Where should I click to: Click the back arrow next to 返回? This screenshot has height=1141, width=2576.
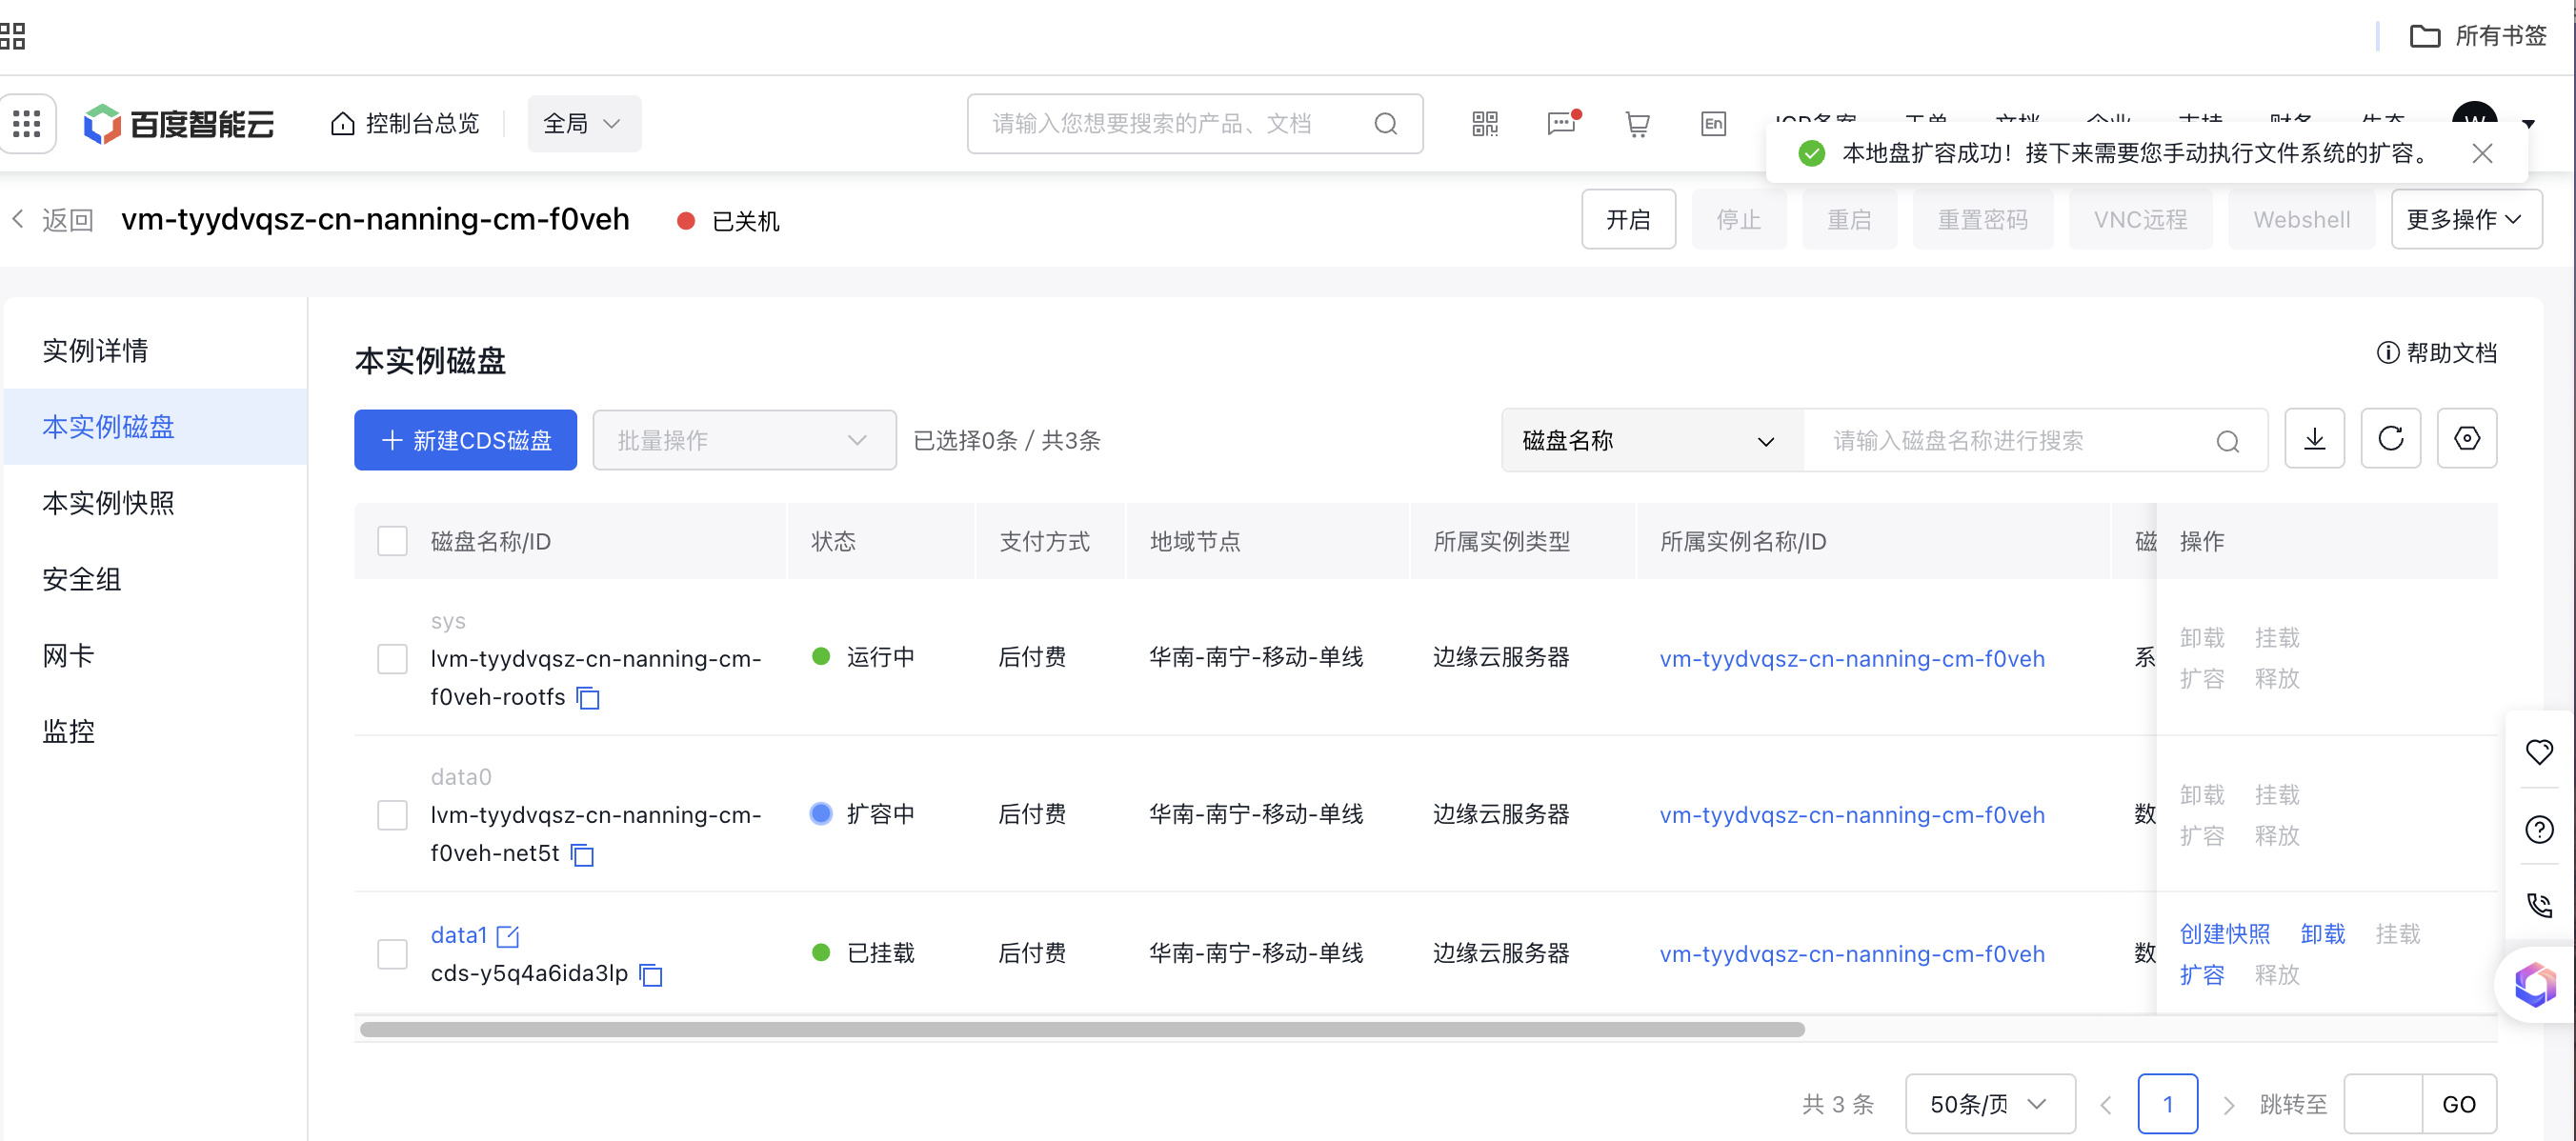pyautogui.click(x=17, y=219)
